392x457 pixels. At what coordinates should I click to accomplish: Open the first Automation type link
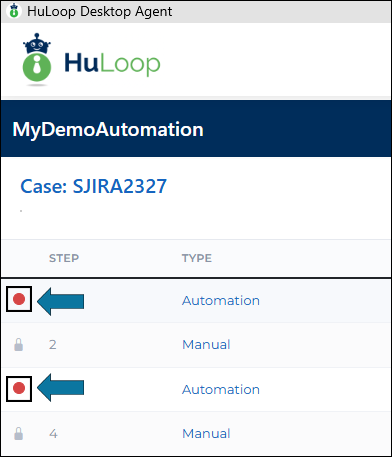[x=221, y=301]
